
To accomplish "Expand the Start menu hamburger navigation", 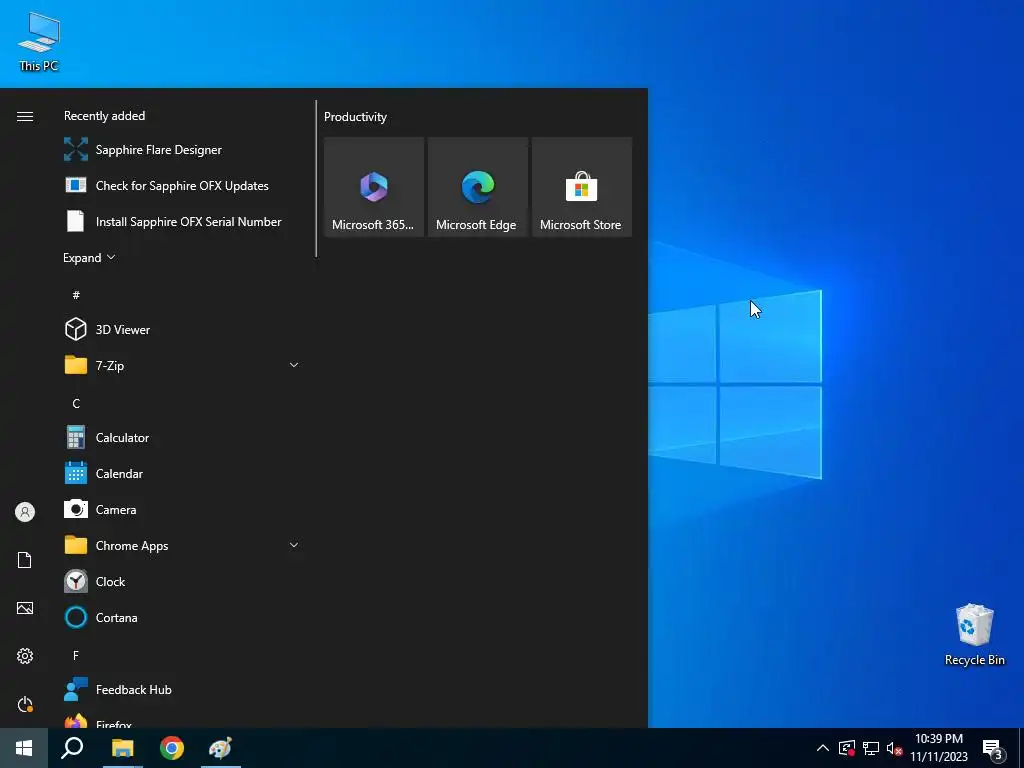I will pos(25,116).
